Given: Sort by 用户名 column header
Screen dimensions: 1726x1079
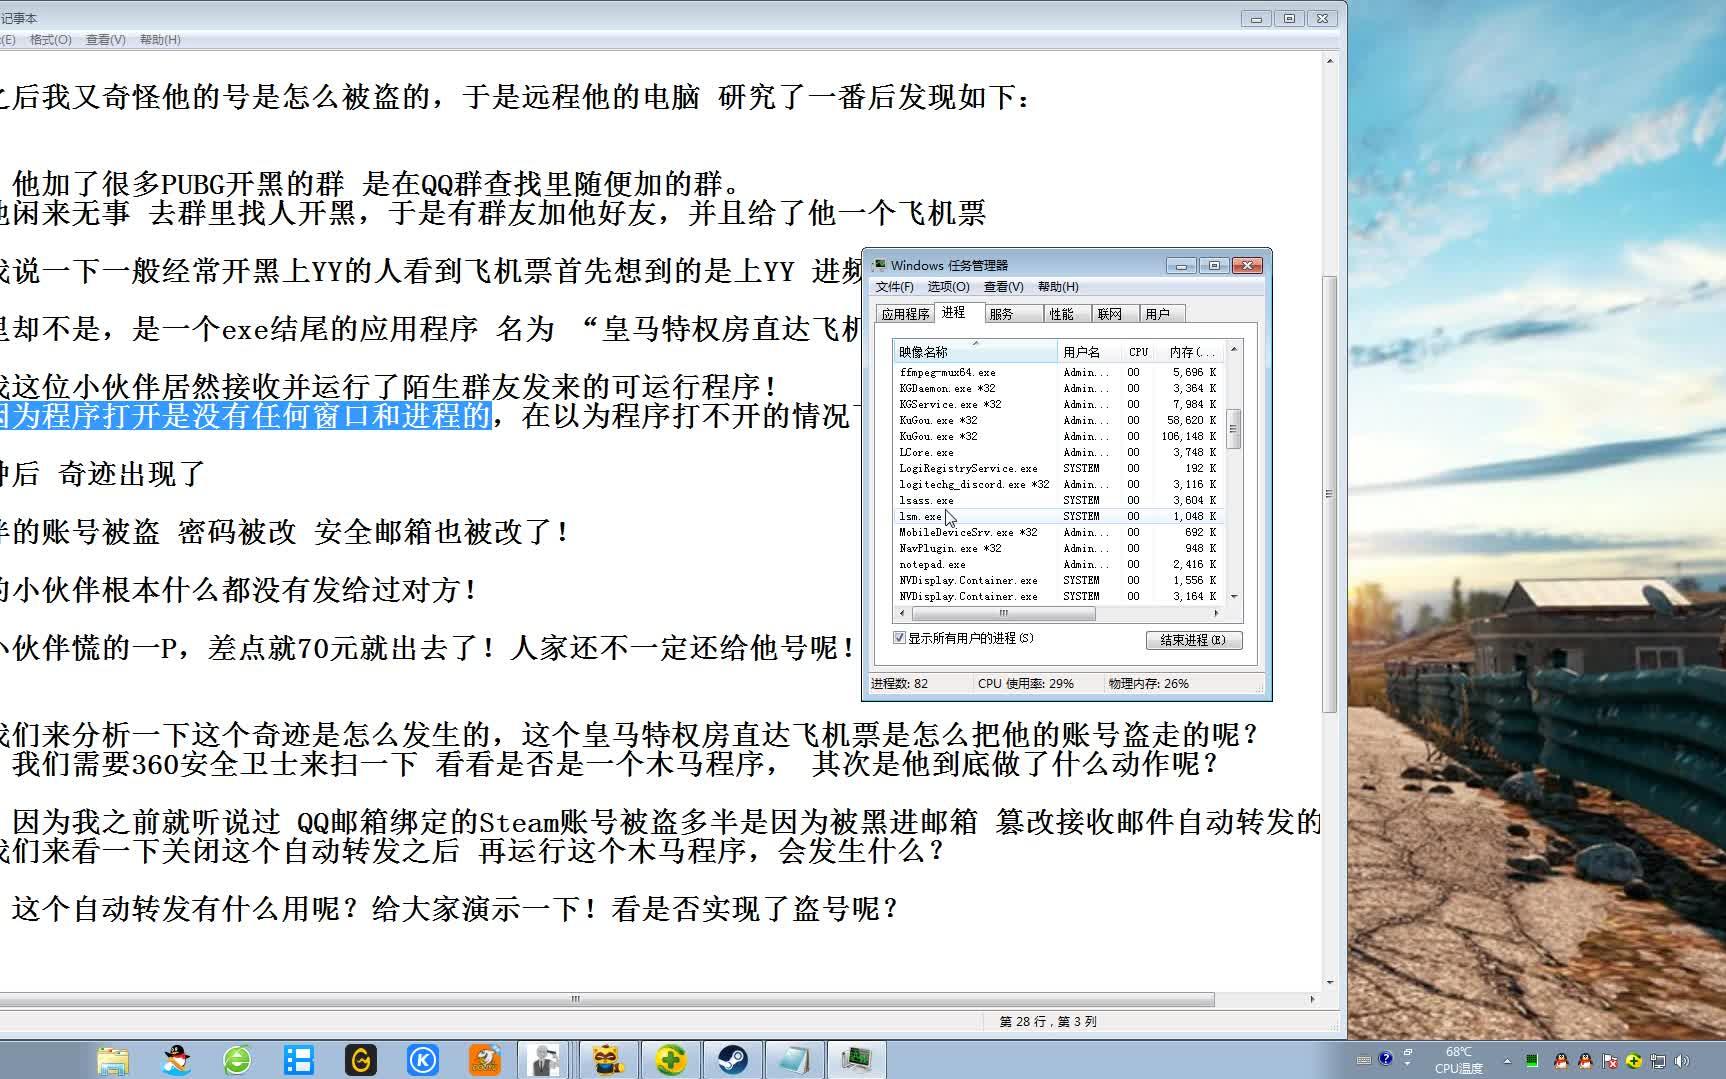Looking at the screenshot, I should (x=1088, y=352).
